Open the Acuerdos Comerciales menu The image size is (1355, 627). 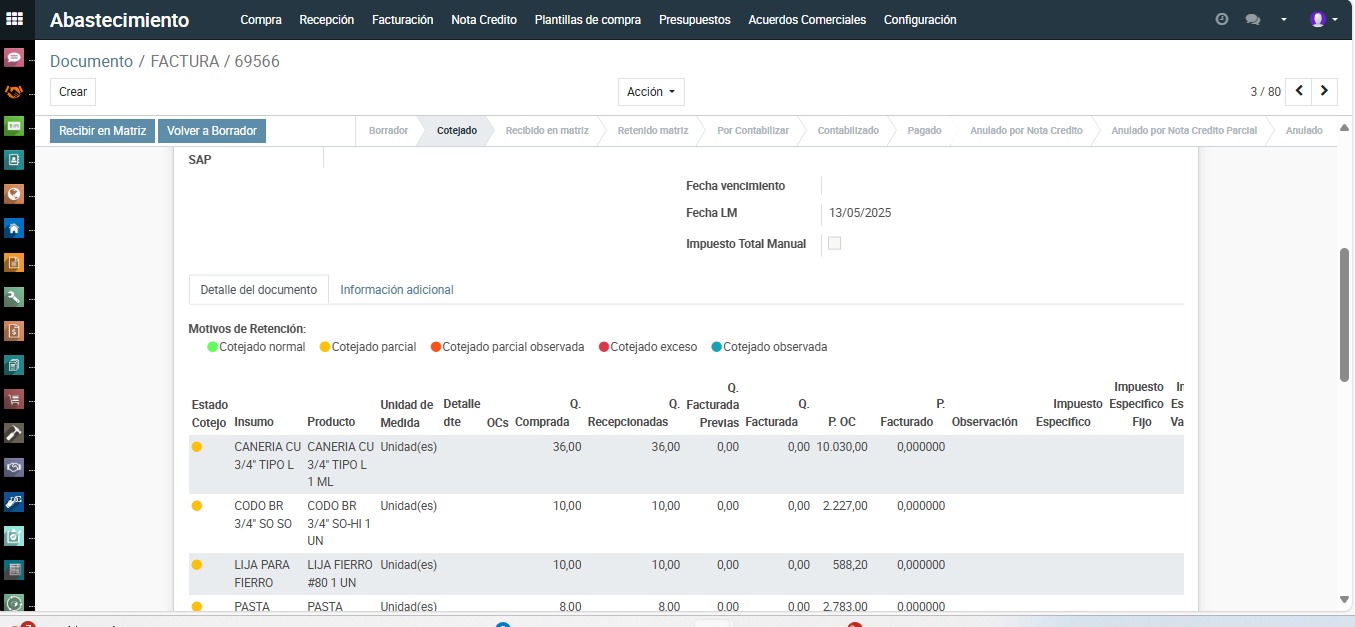click(x=807, y=20)
